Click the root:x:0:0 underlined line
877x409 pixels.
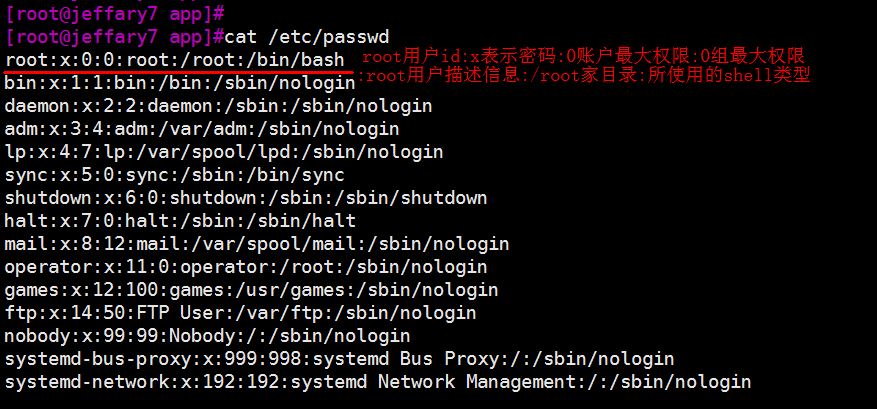[175, 60]
